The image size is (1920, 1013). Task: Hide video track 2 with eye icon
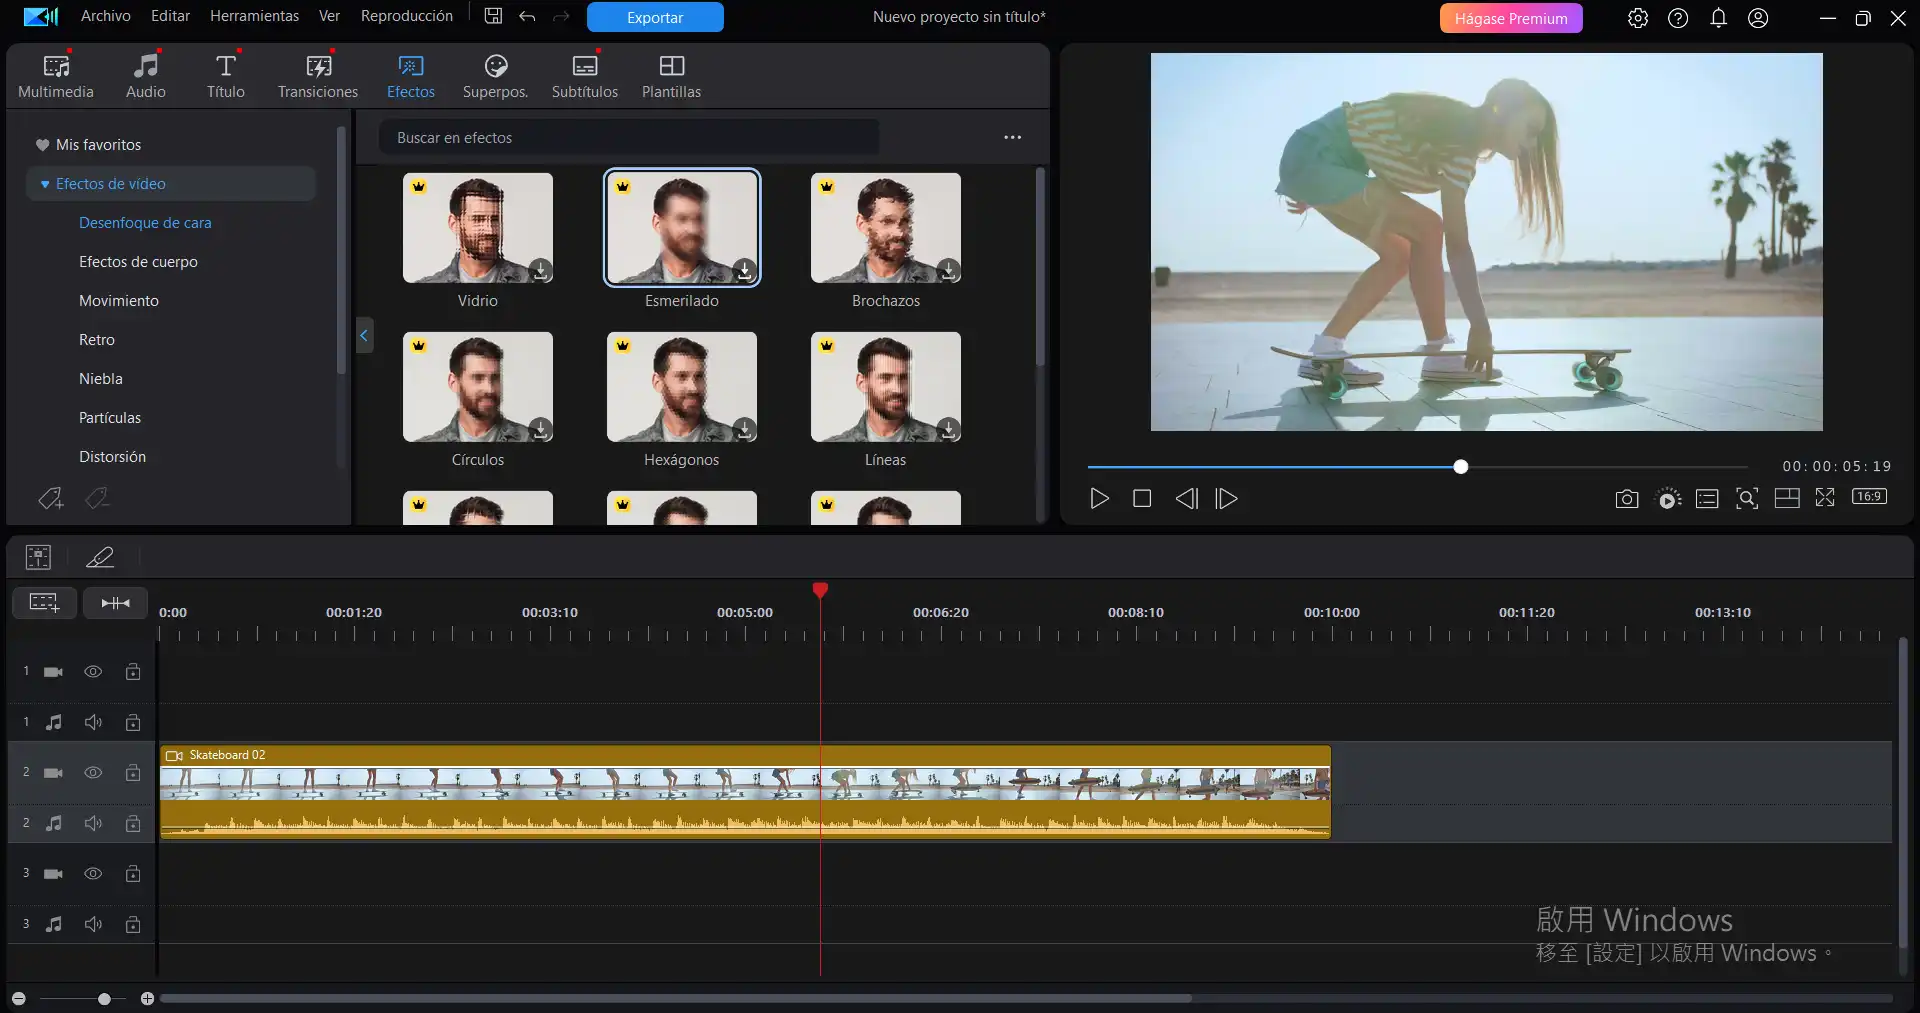tap(93, 773)
